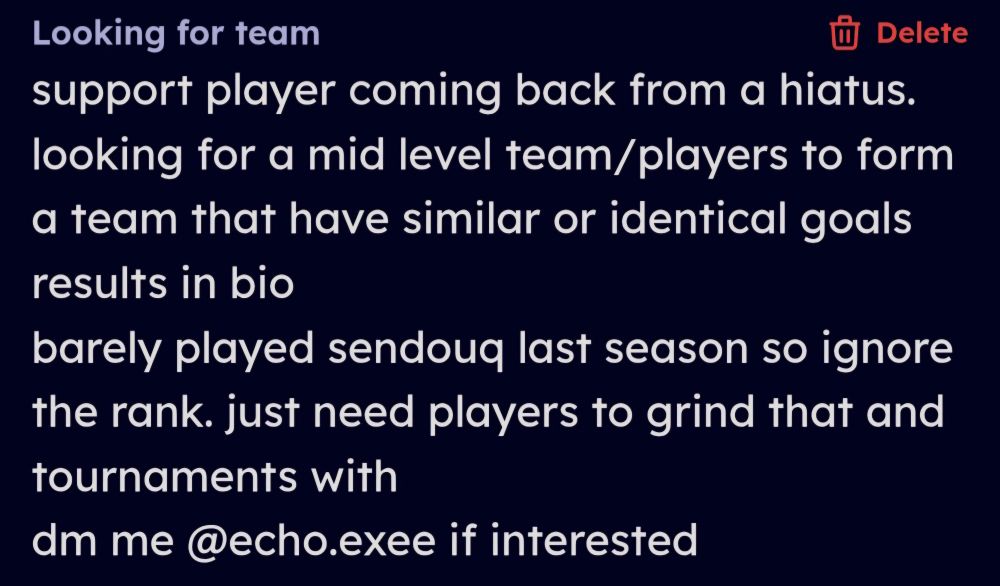The width and height of the screenshot is (1000, 586).
Task: Click the word sendouq in the post
Action: 415,349
